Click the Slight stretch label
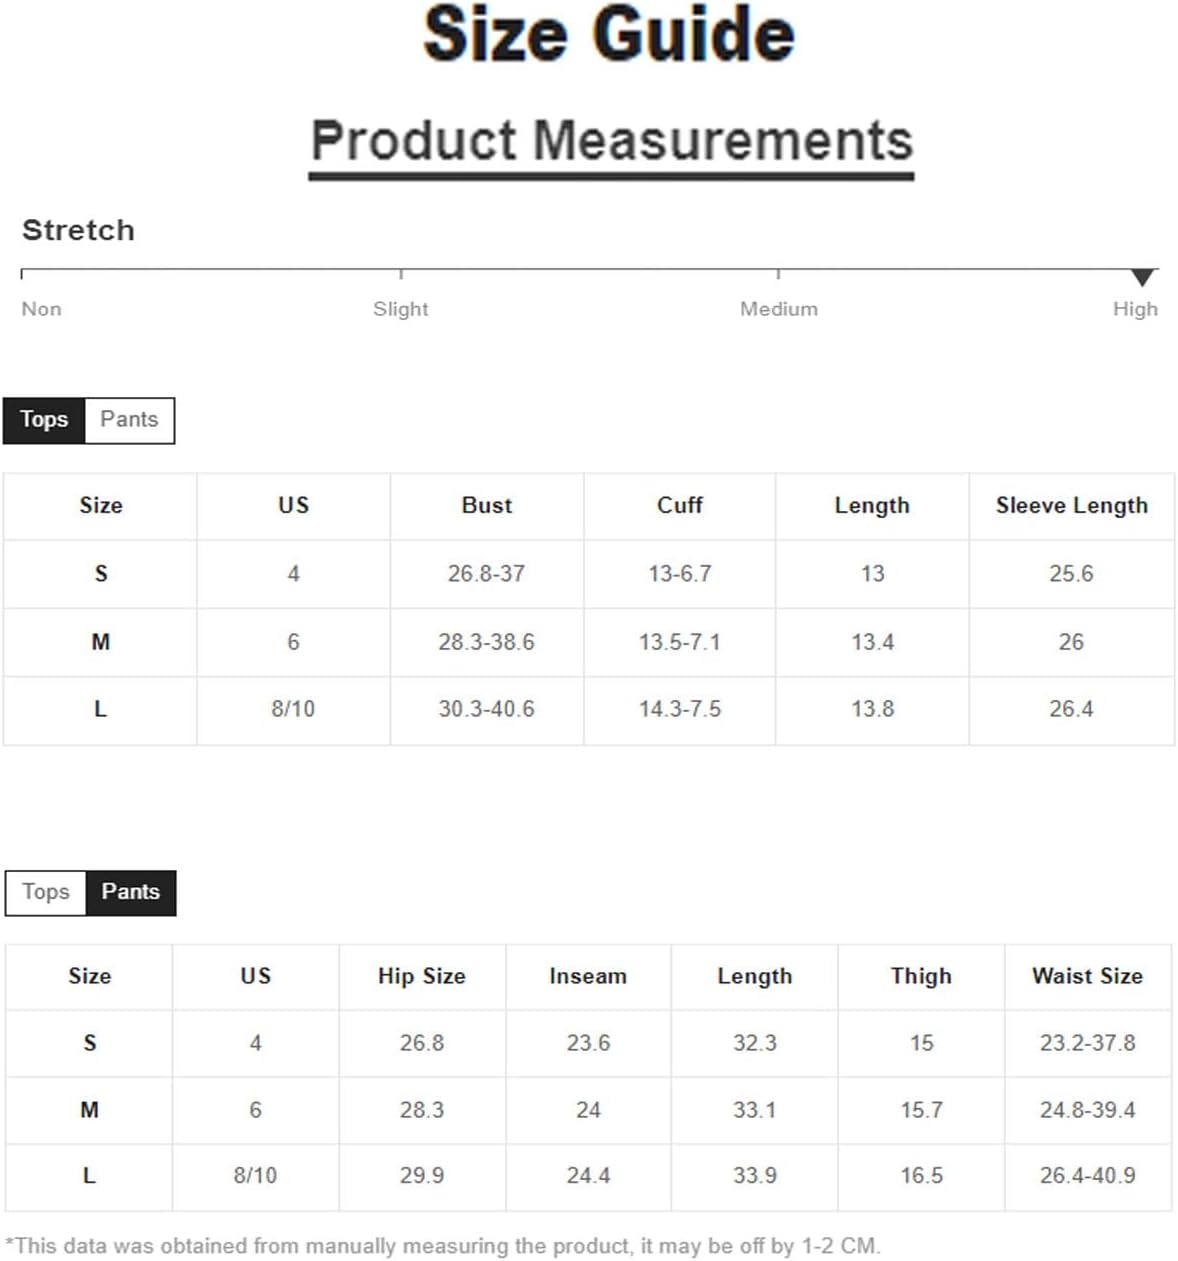 click(400, 309)
